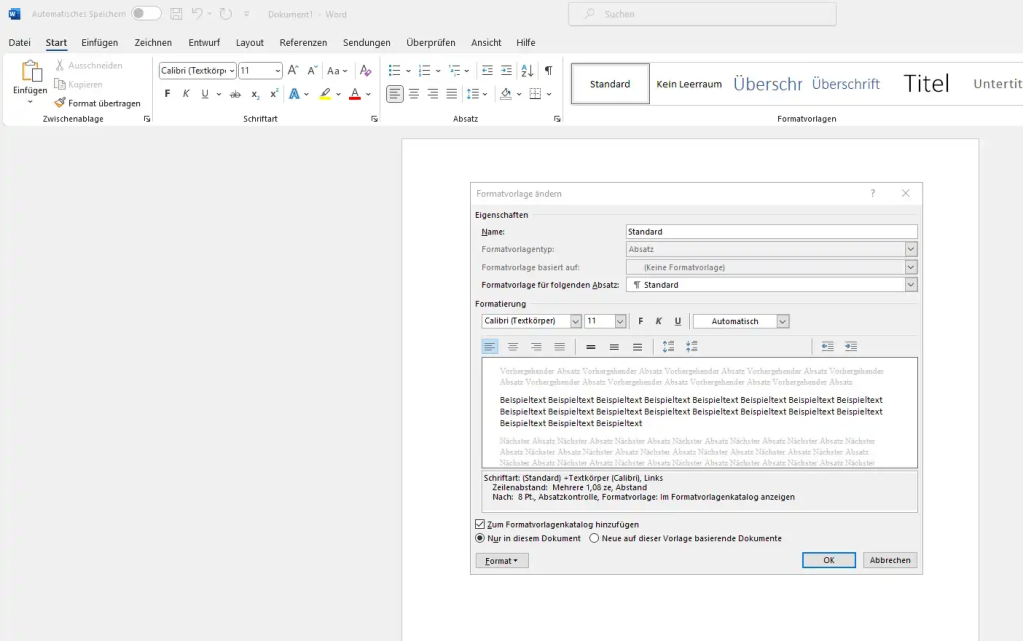Keep Nur in diesem Dokument selected
The image size is (1023, 641).
[x=481, y=538]
